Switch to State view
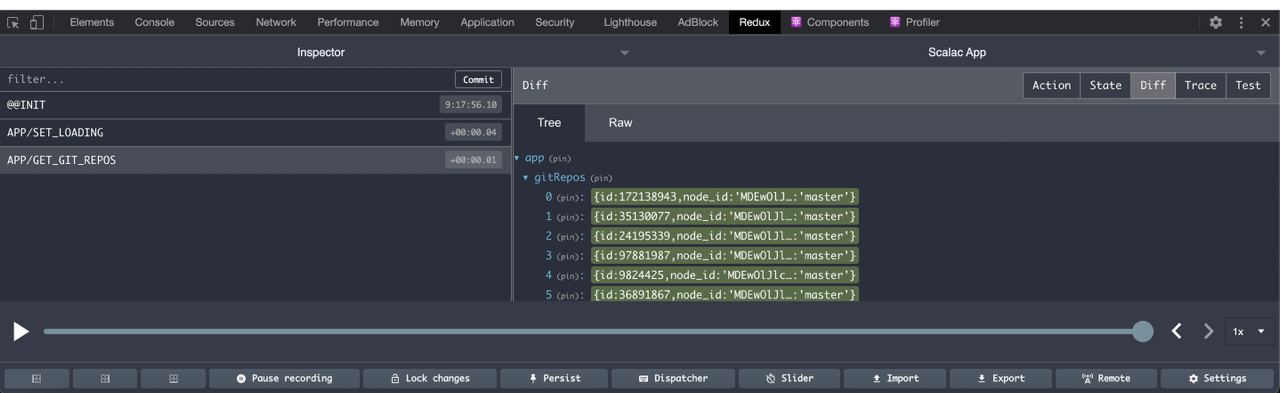Image resolution: width=1280 pixels, height=393 pixels. [x=1105, y=85]
